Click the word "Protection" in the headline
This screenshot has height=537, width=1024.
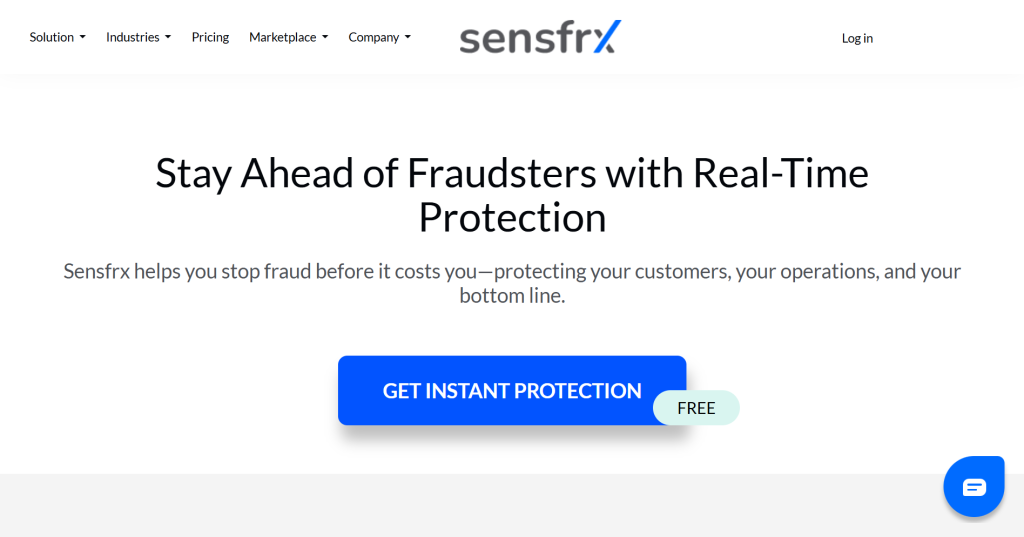(512, 218)
